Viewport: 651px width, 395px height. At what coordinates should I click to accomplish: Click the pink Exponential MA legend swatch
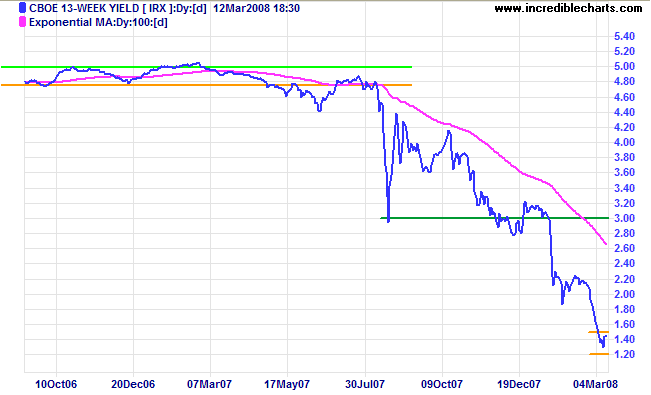[22, 22]
